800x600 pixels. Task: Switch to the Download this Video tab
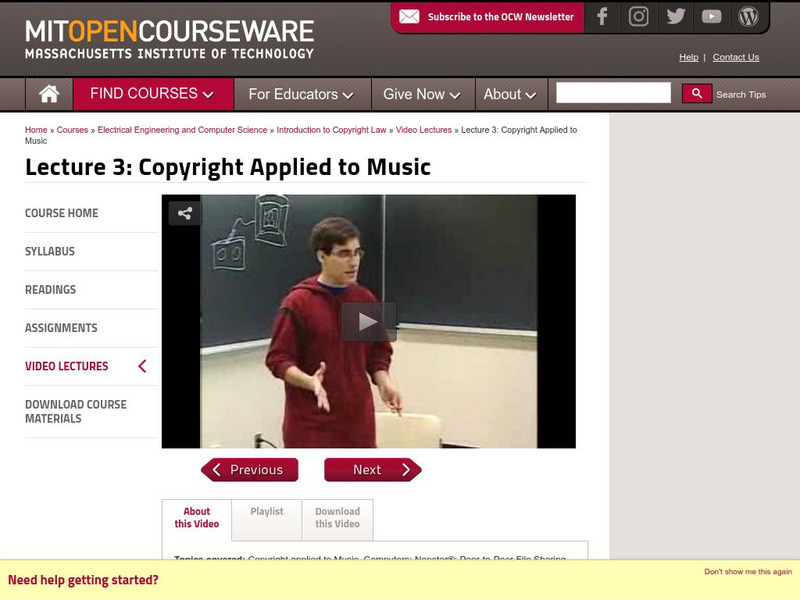tap(337, 518)
